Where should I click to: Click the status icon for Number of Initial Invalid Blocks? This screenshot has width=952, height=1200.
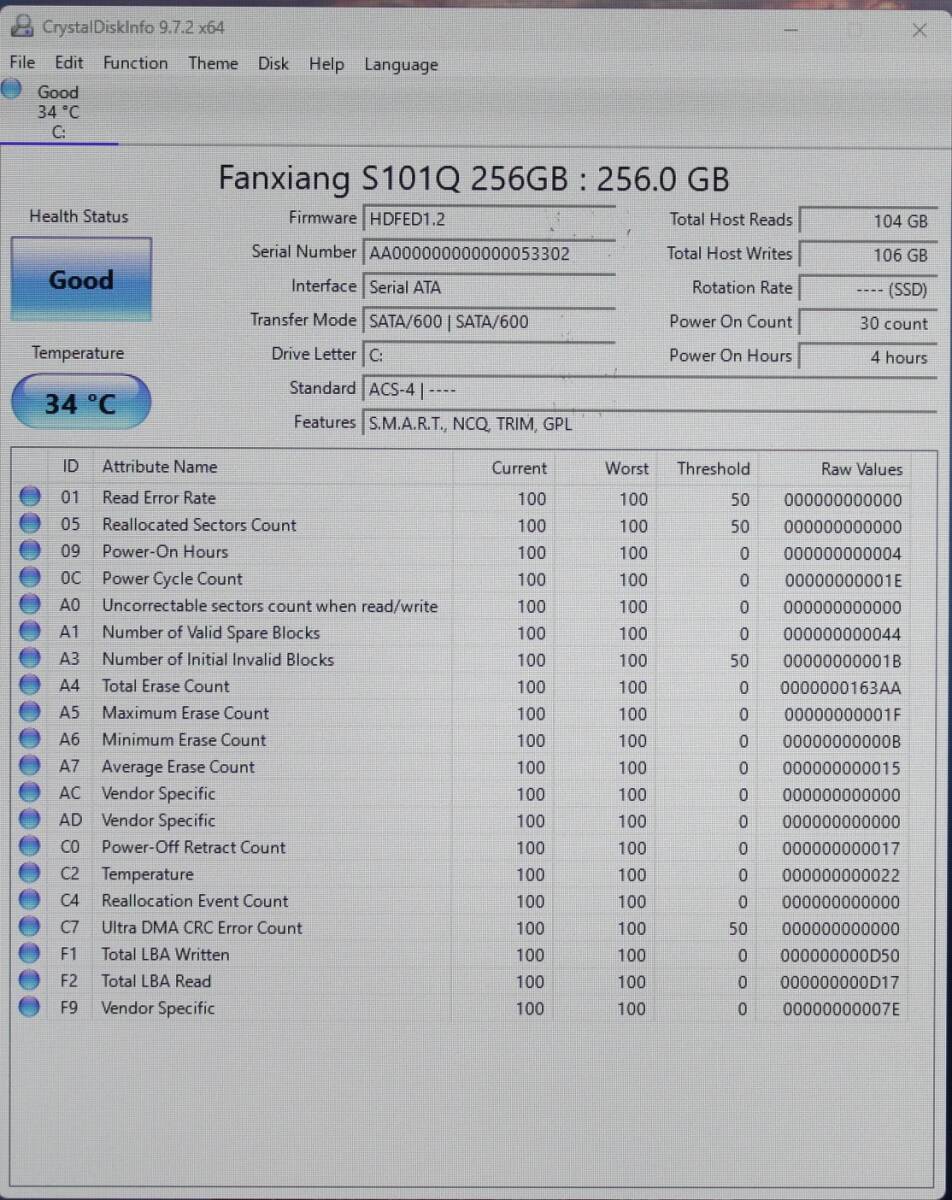tap(31, 659)
